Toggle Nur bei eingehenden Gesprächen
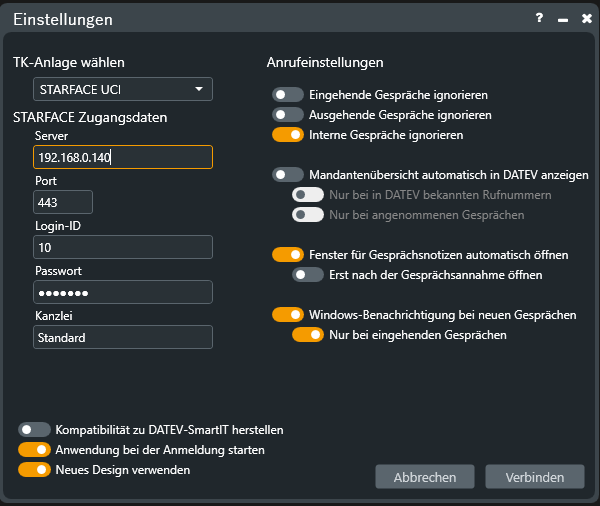The width and height of the screenshot is (600, 506). tap(308, 335)
